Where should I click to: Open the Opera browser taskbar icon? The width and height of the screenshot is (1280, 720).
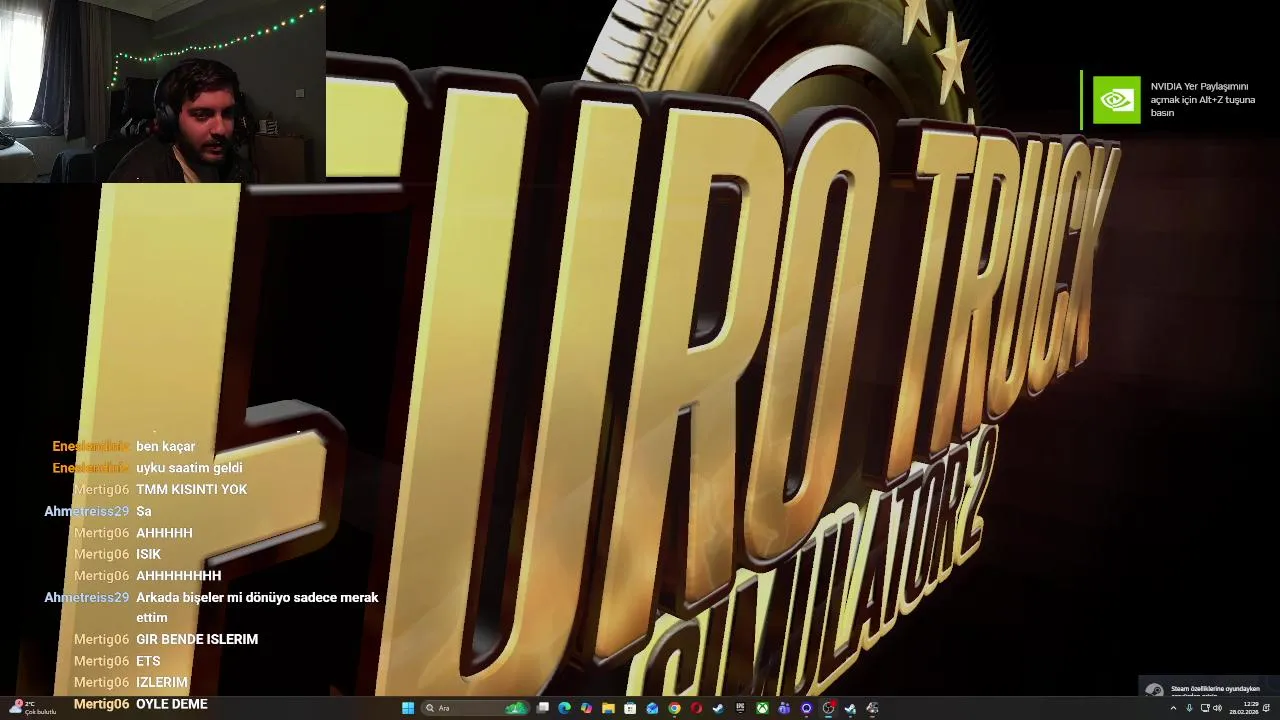coord(696,708)
